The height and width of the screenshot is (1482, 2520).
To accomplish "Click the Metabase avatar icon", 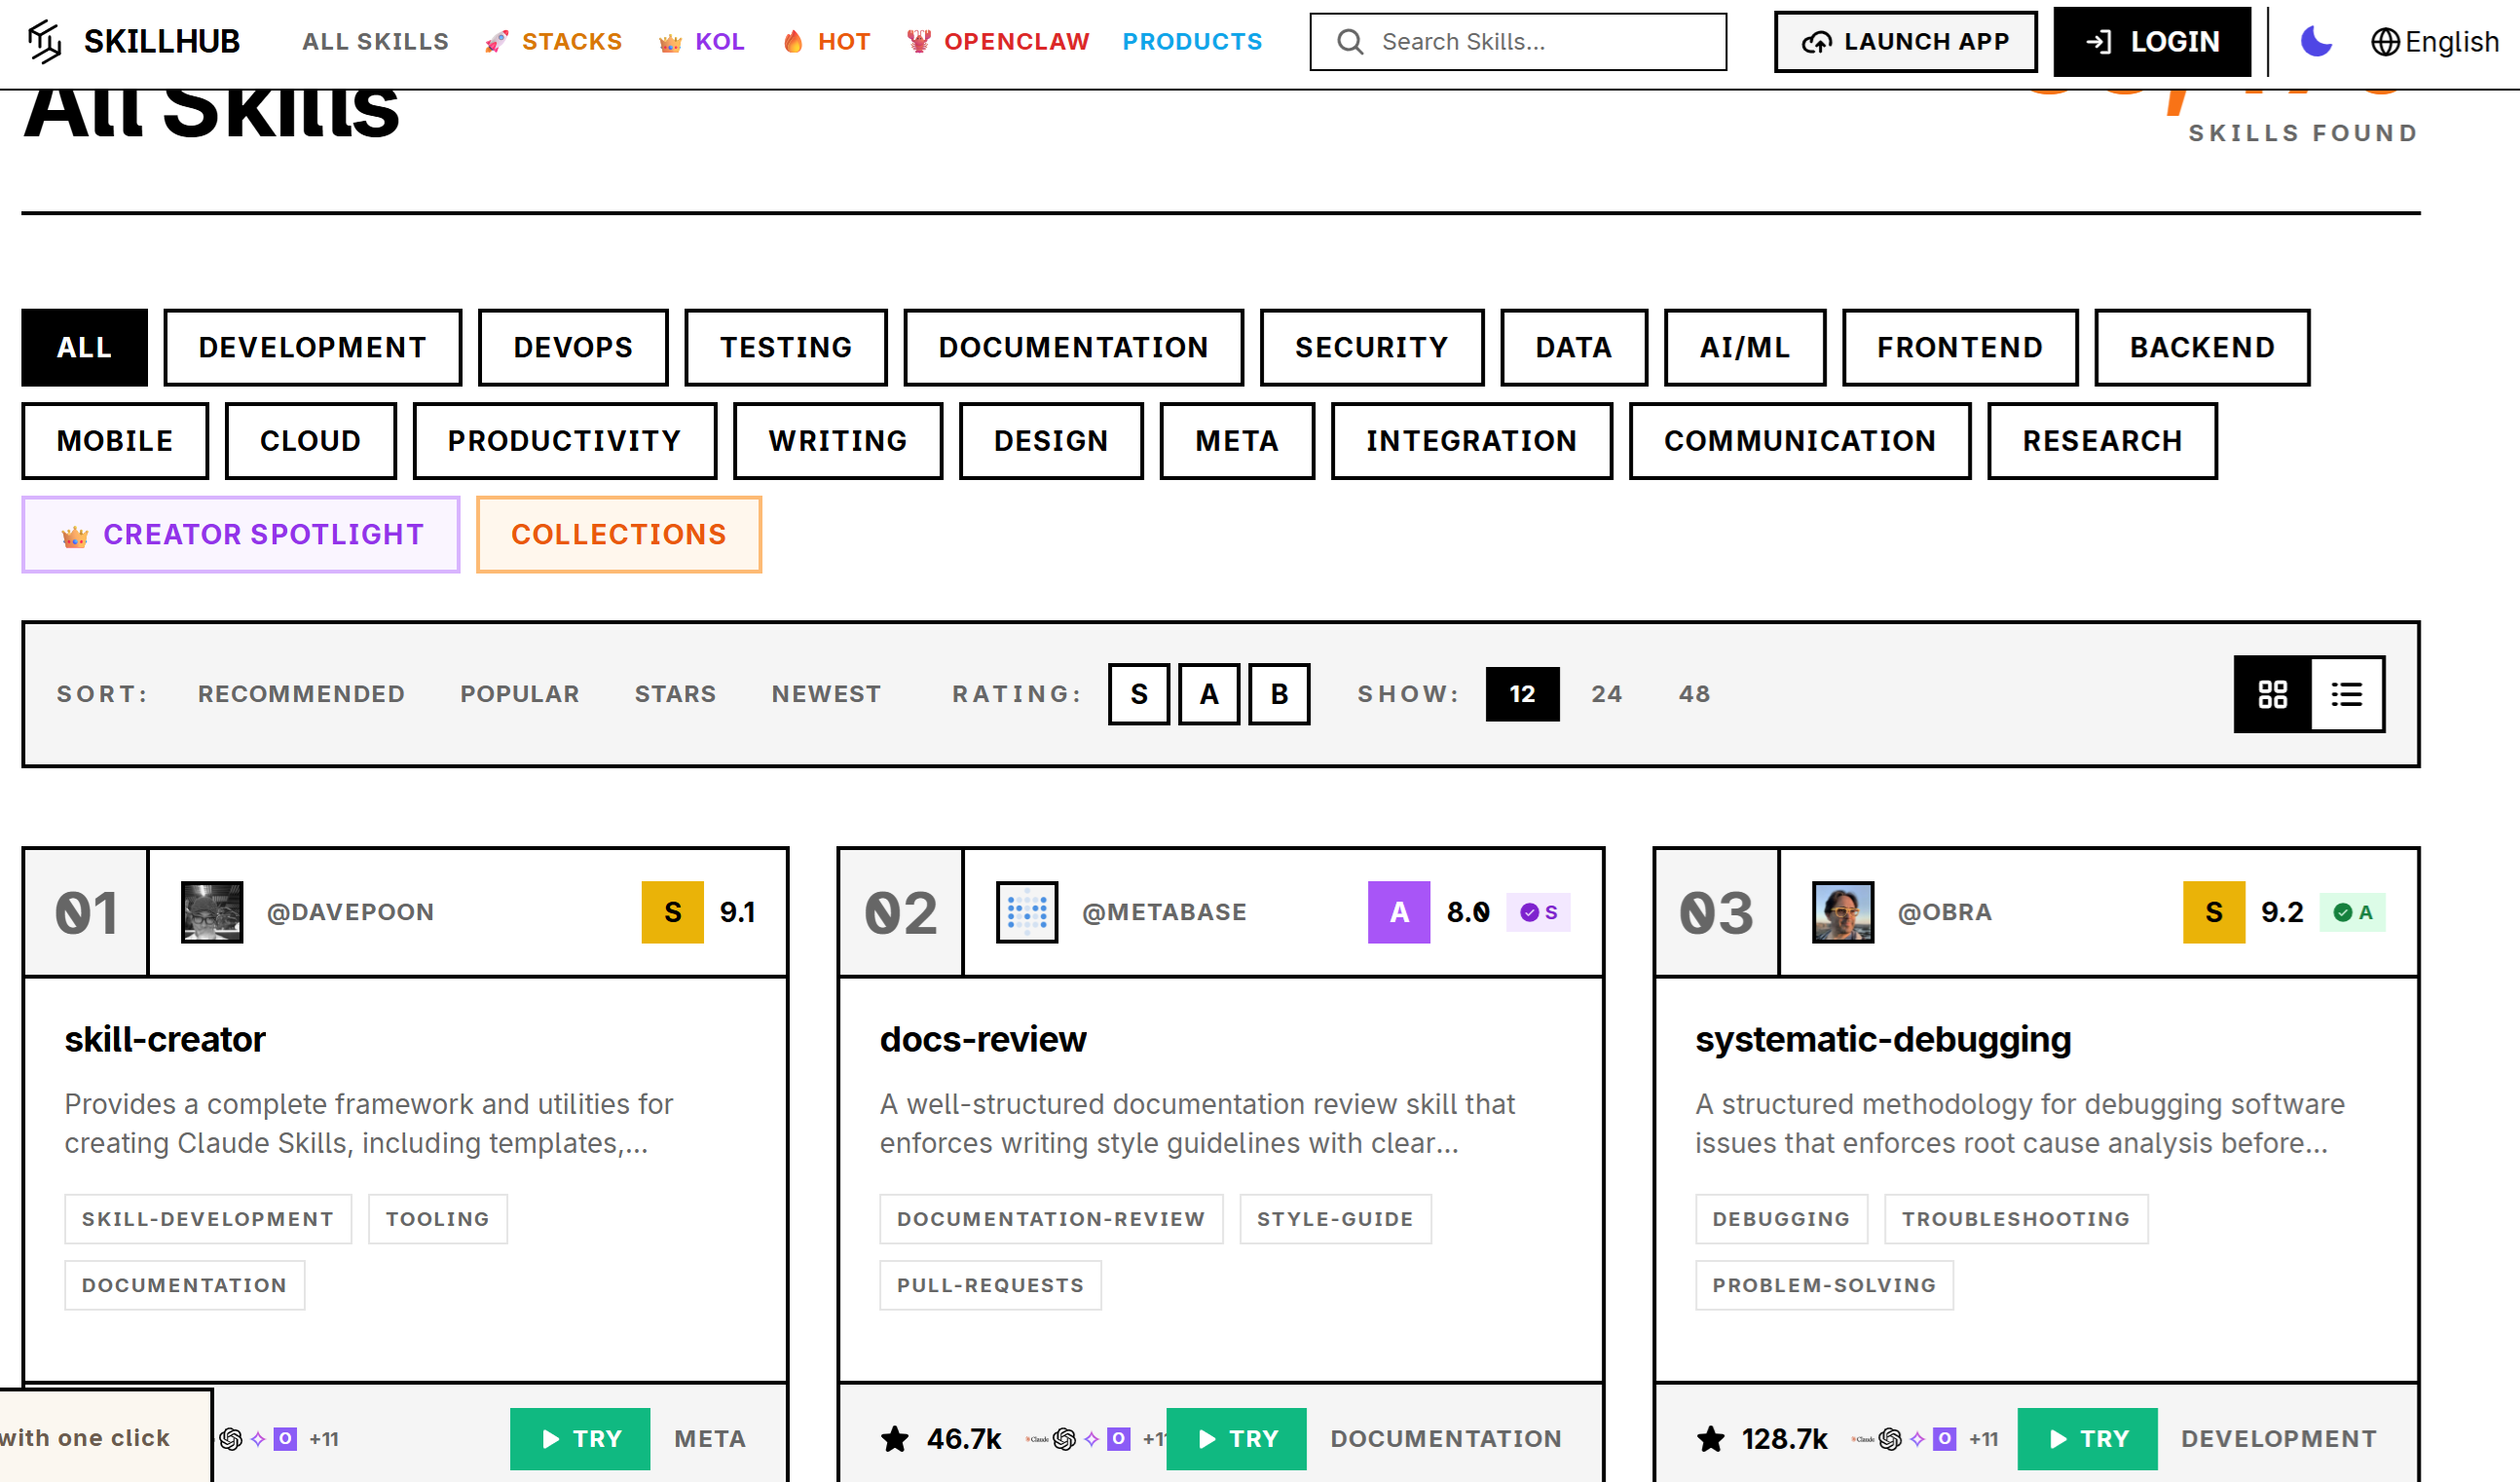I will pyautogui.click(x=1027, y=912).
